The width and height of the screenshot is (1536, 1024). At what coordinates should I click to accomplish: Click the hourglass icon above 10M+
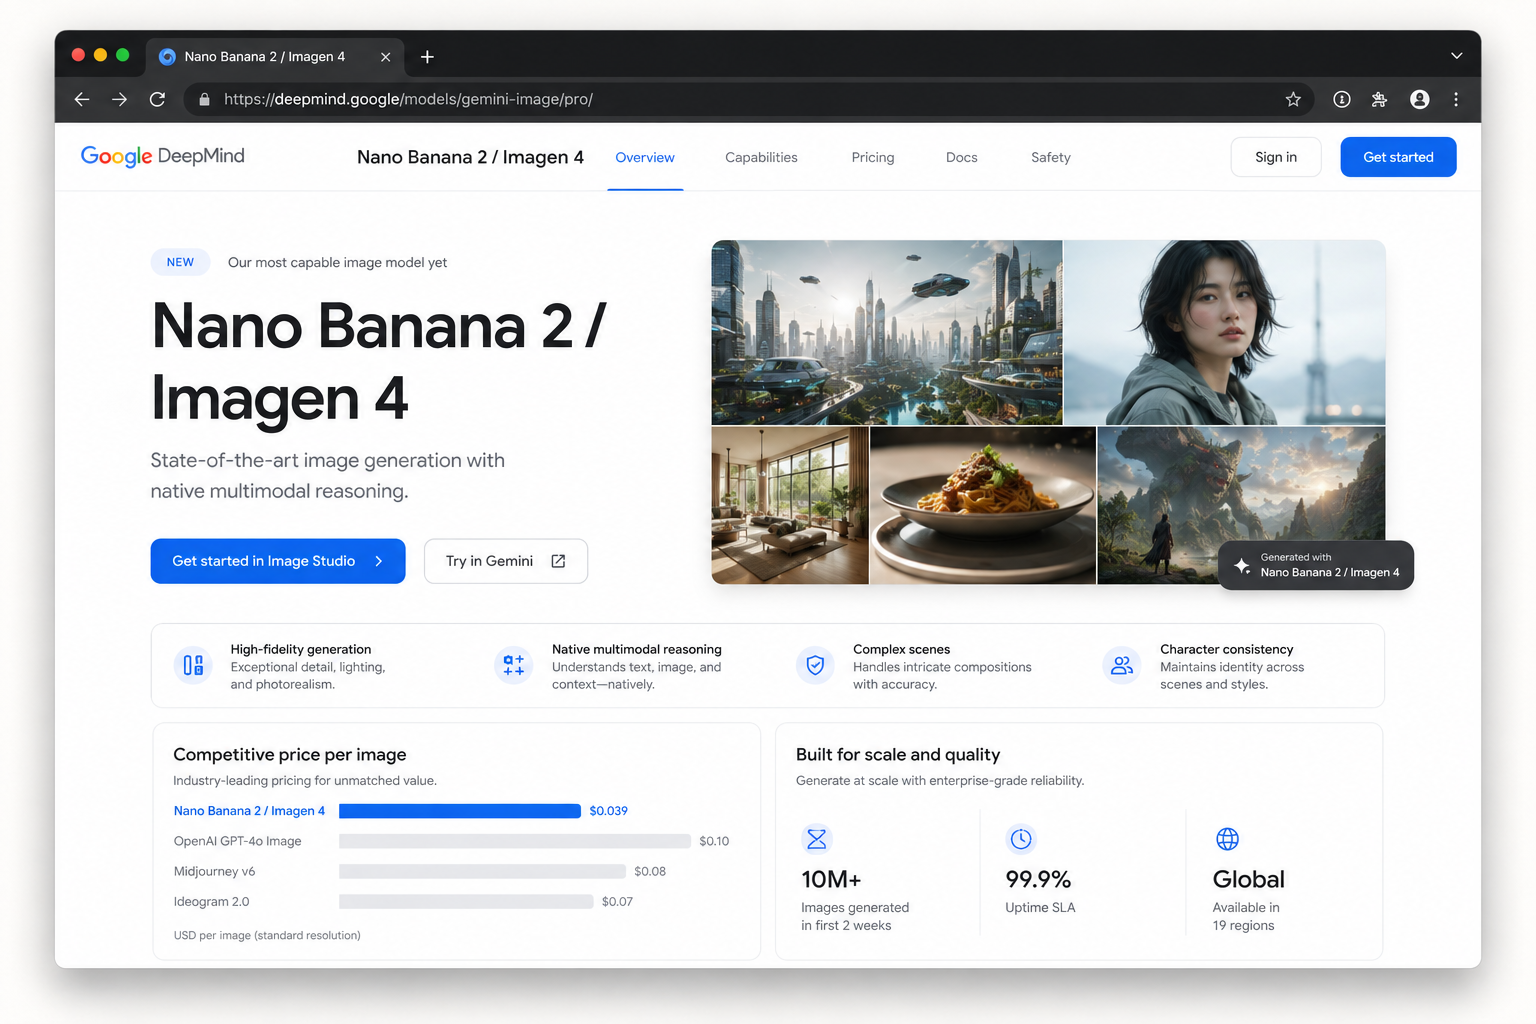[817, 839]
